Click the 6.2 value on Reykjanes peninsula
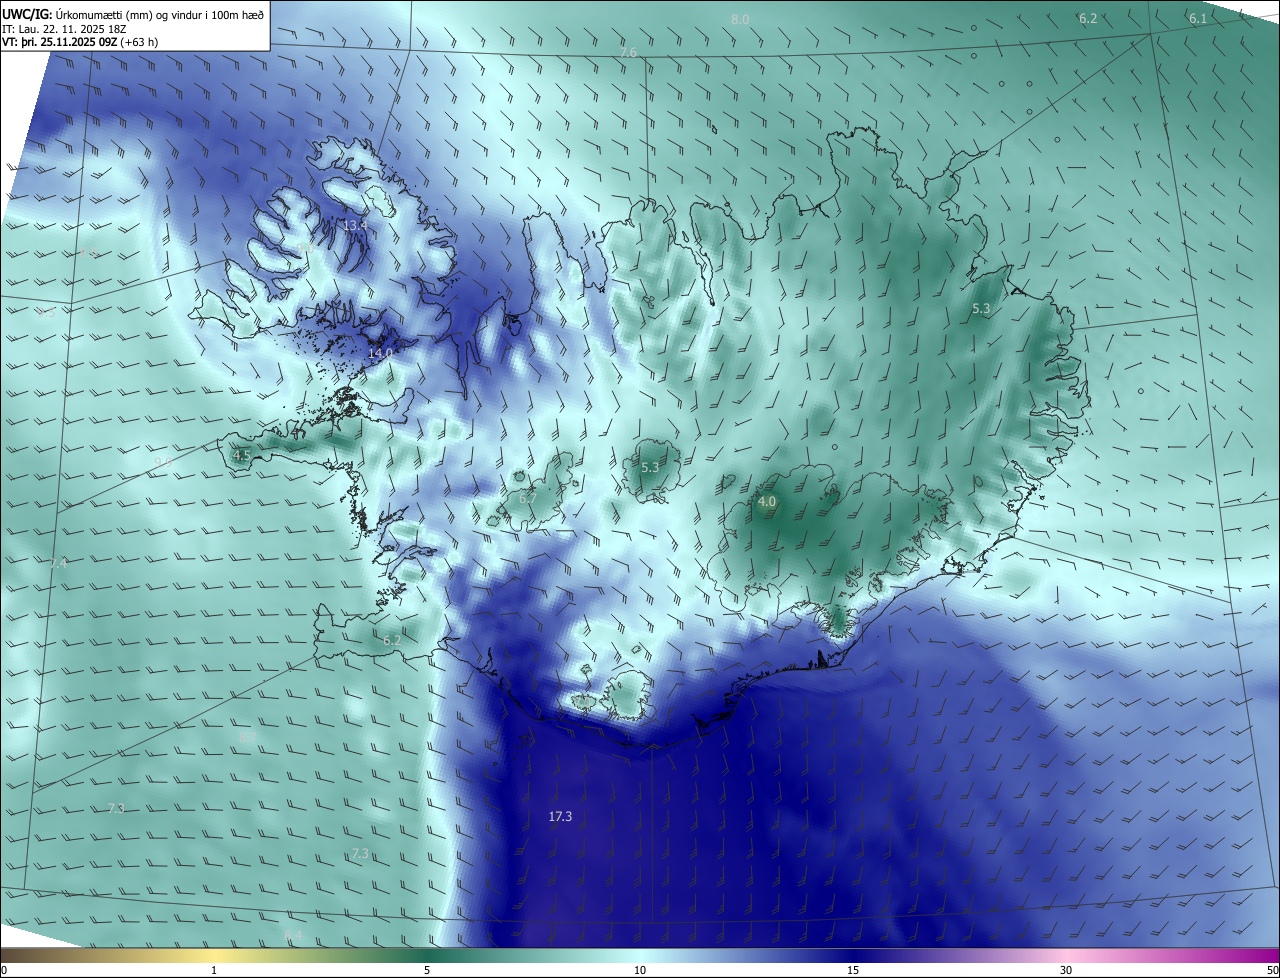 coord(392,640)
